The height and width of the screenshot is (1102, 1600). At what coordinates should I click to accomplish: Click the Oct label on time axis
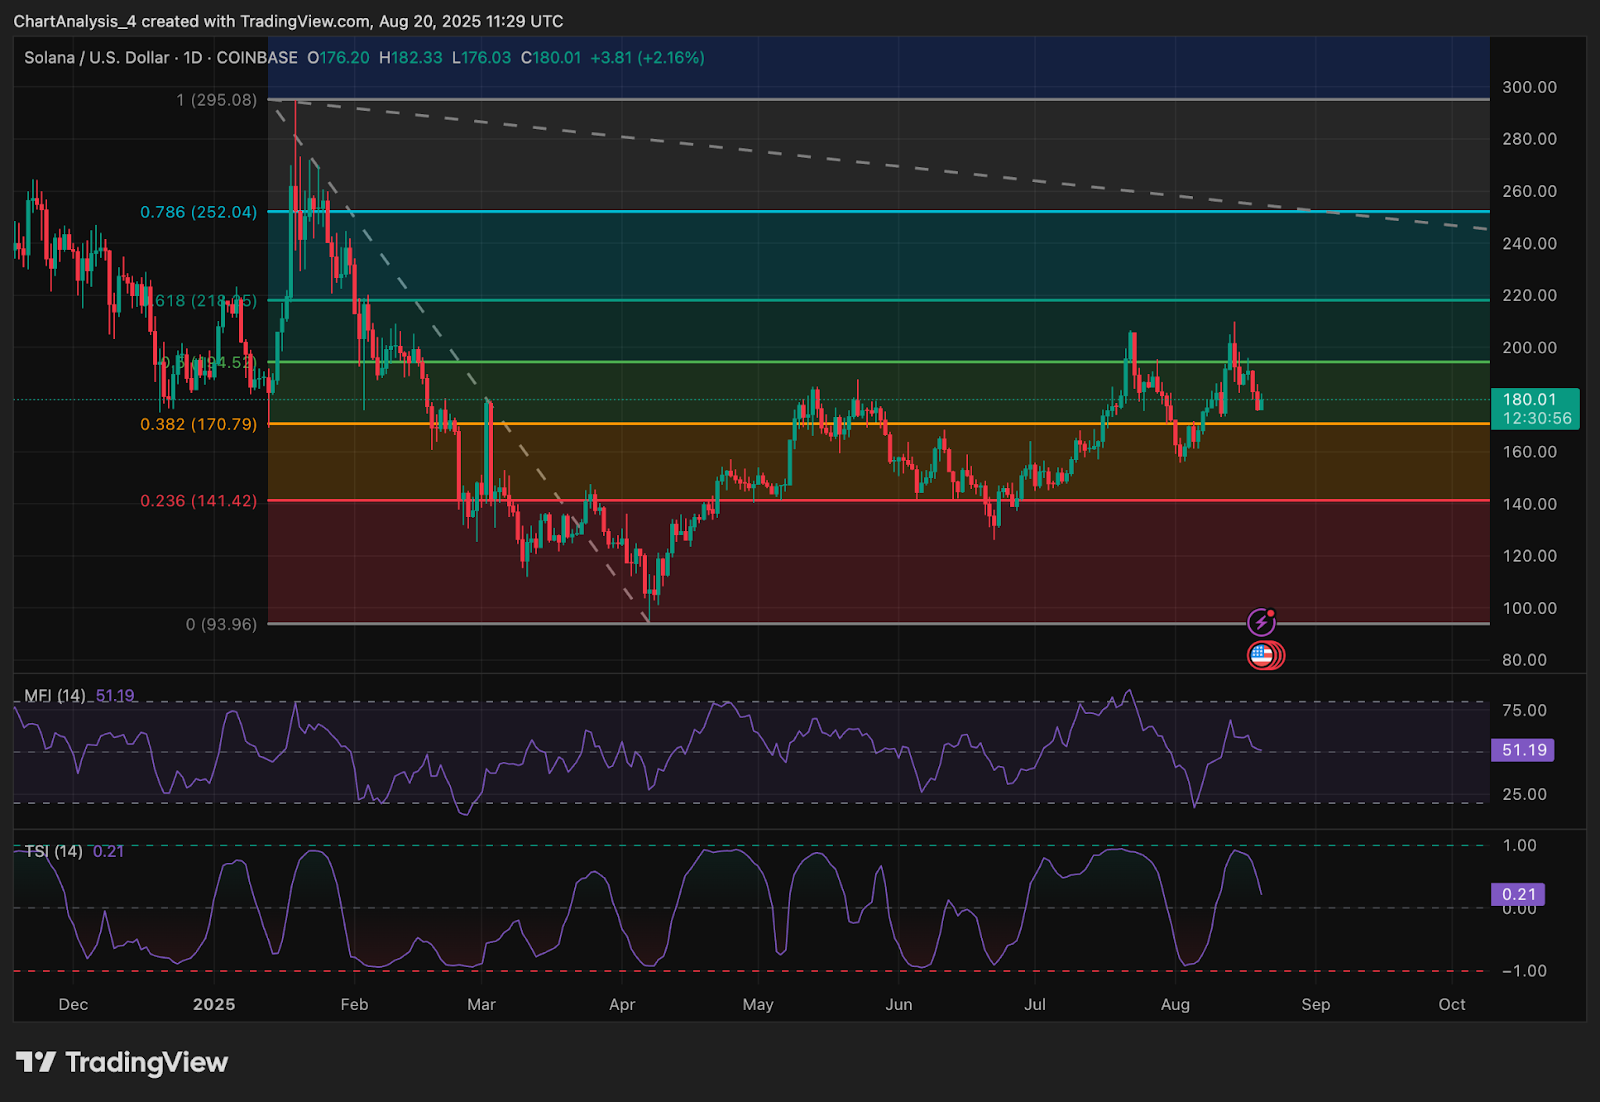coord(1451,1004)
